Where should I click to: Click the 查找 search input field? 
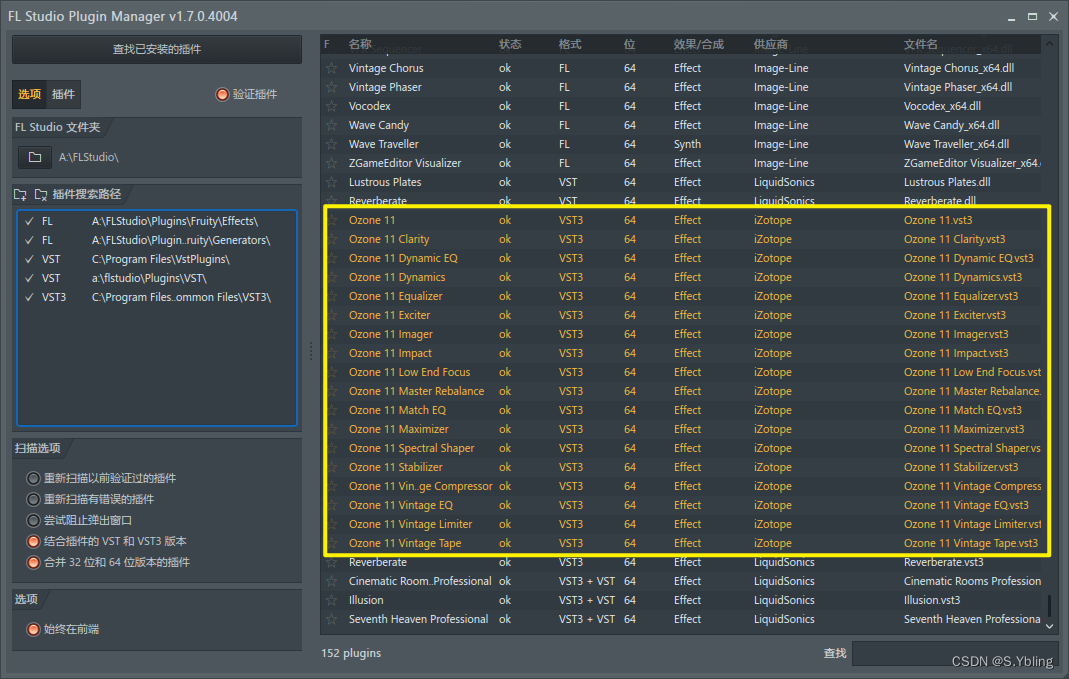(x=954, y=653)
